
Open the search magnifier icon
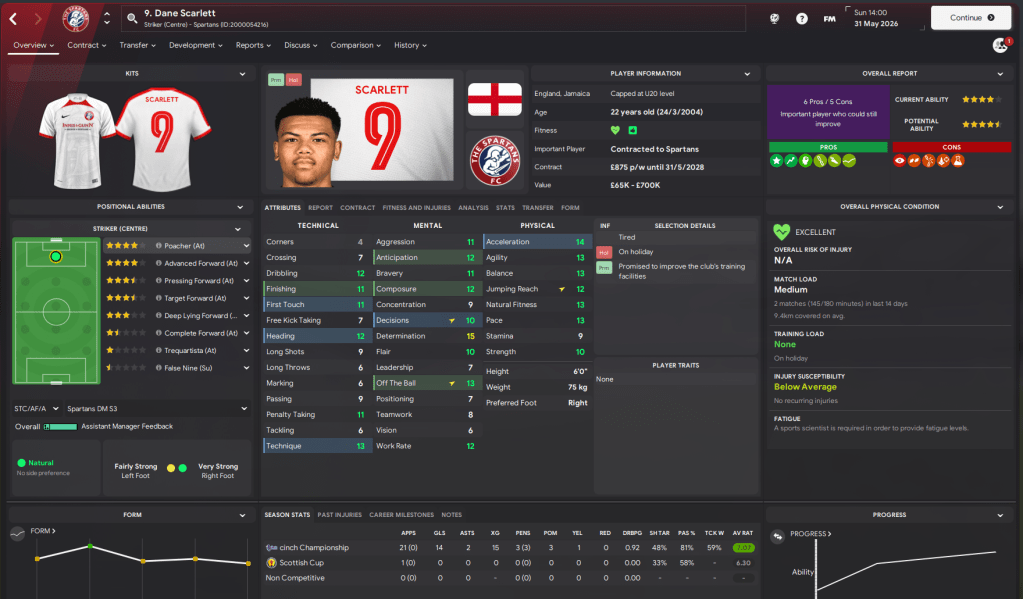point(132,18)
